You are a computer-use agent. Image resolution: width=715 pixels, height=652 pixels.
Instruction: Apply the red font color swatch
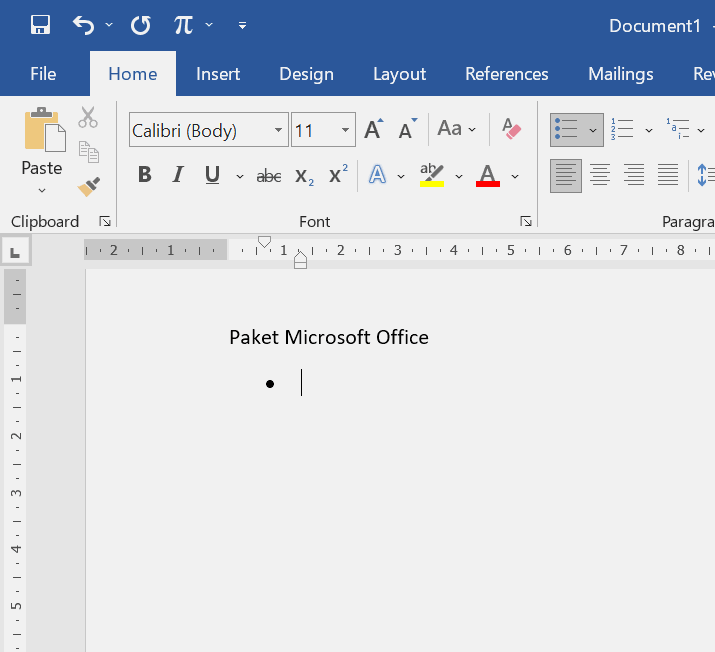pos(488,176)
